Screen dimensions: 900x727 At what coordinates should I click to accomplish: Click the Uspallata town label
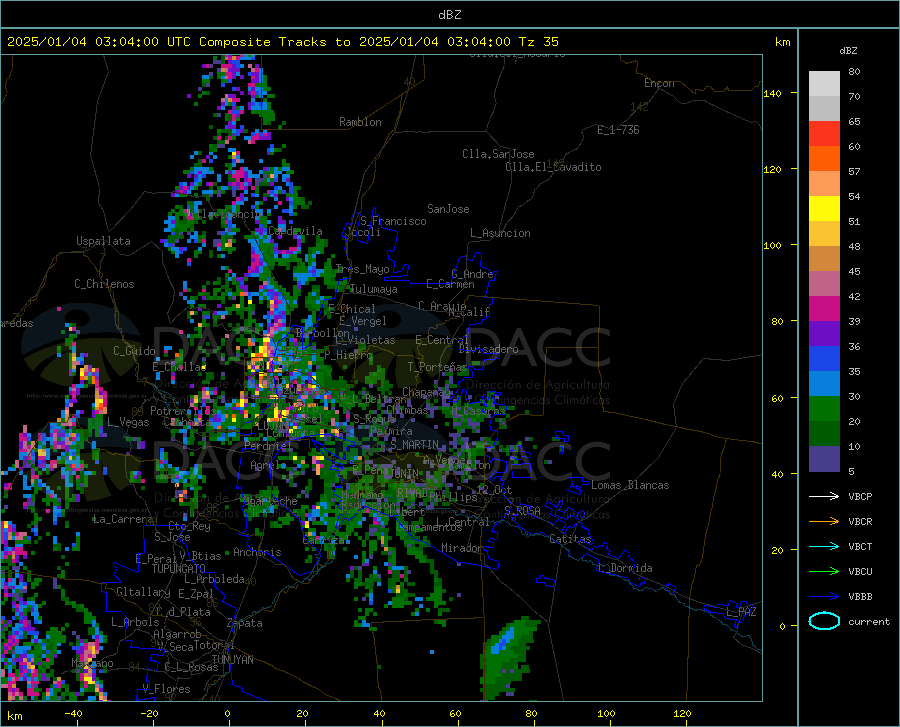pos(103,241)
